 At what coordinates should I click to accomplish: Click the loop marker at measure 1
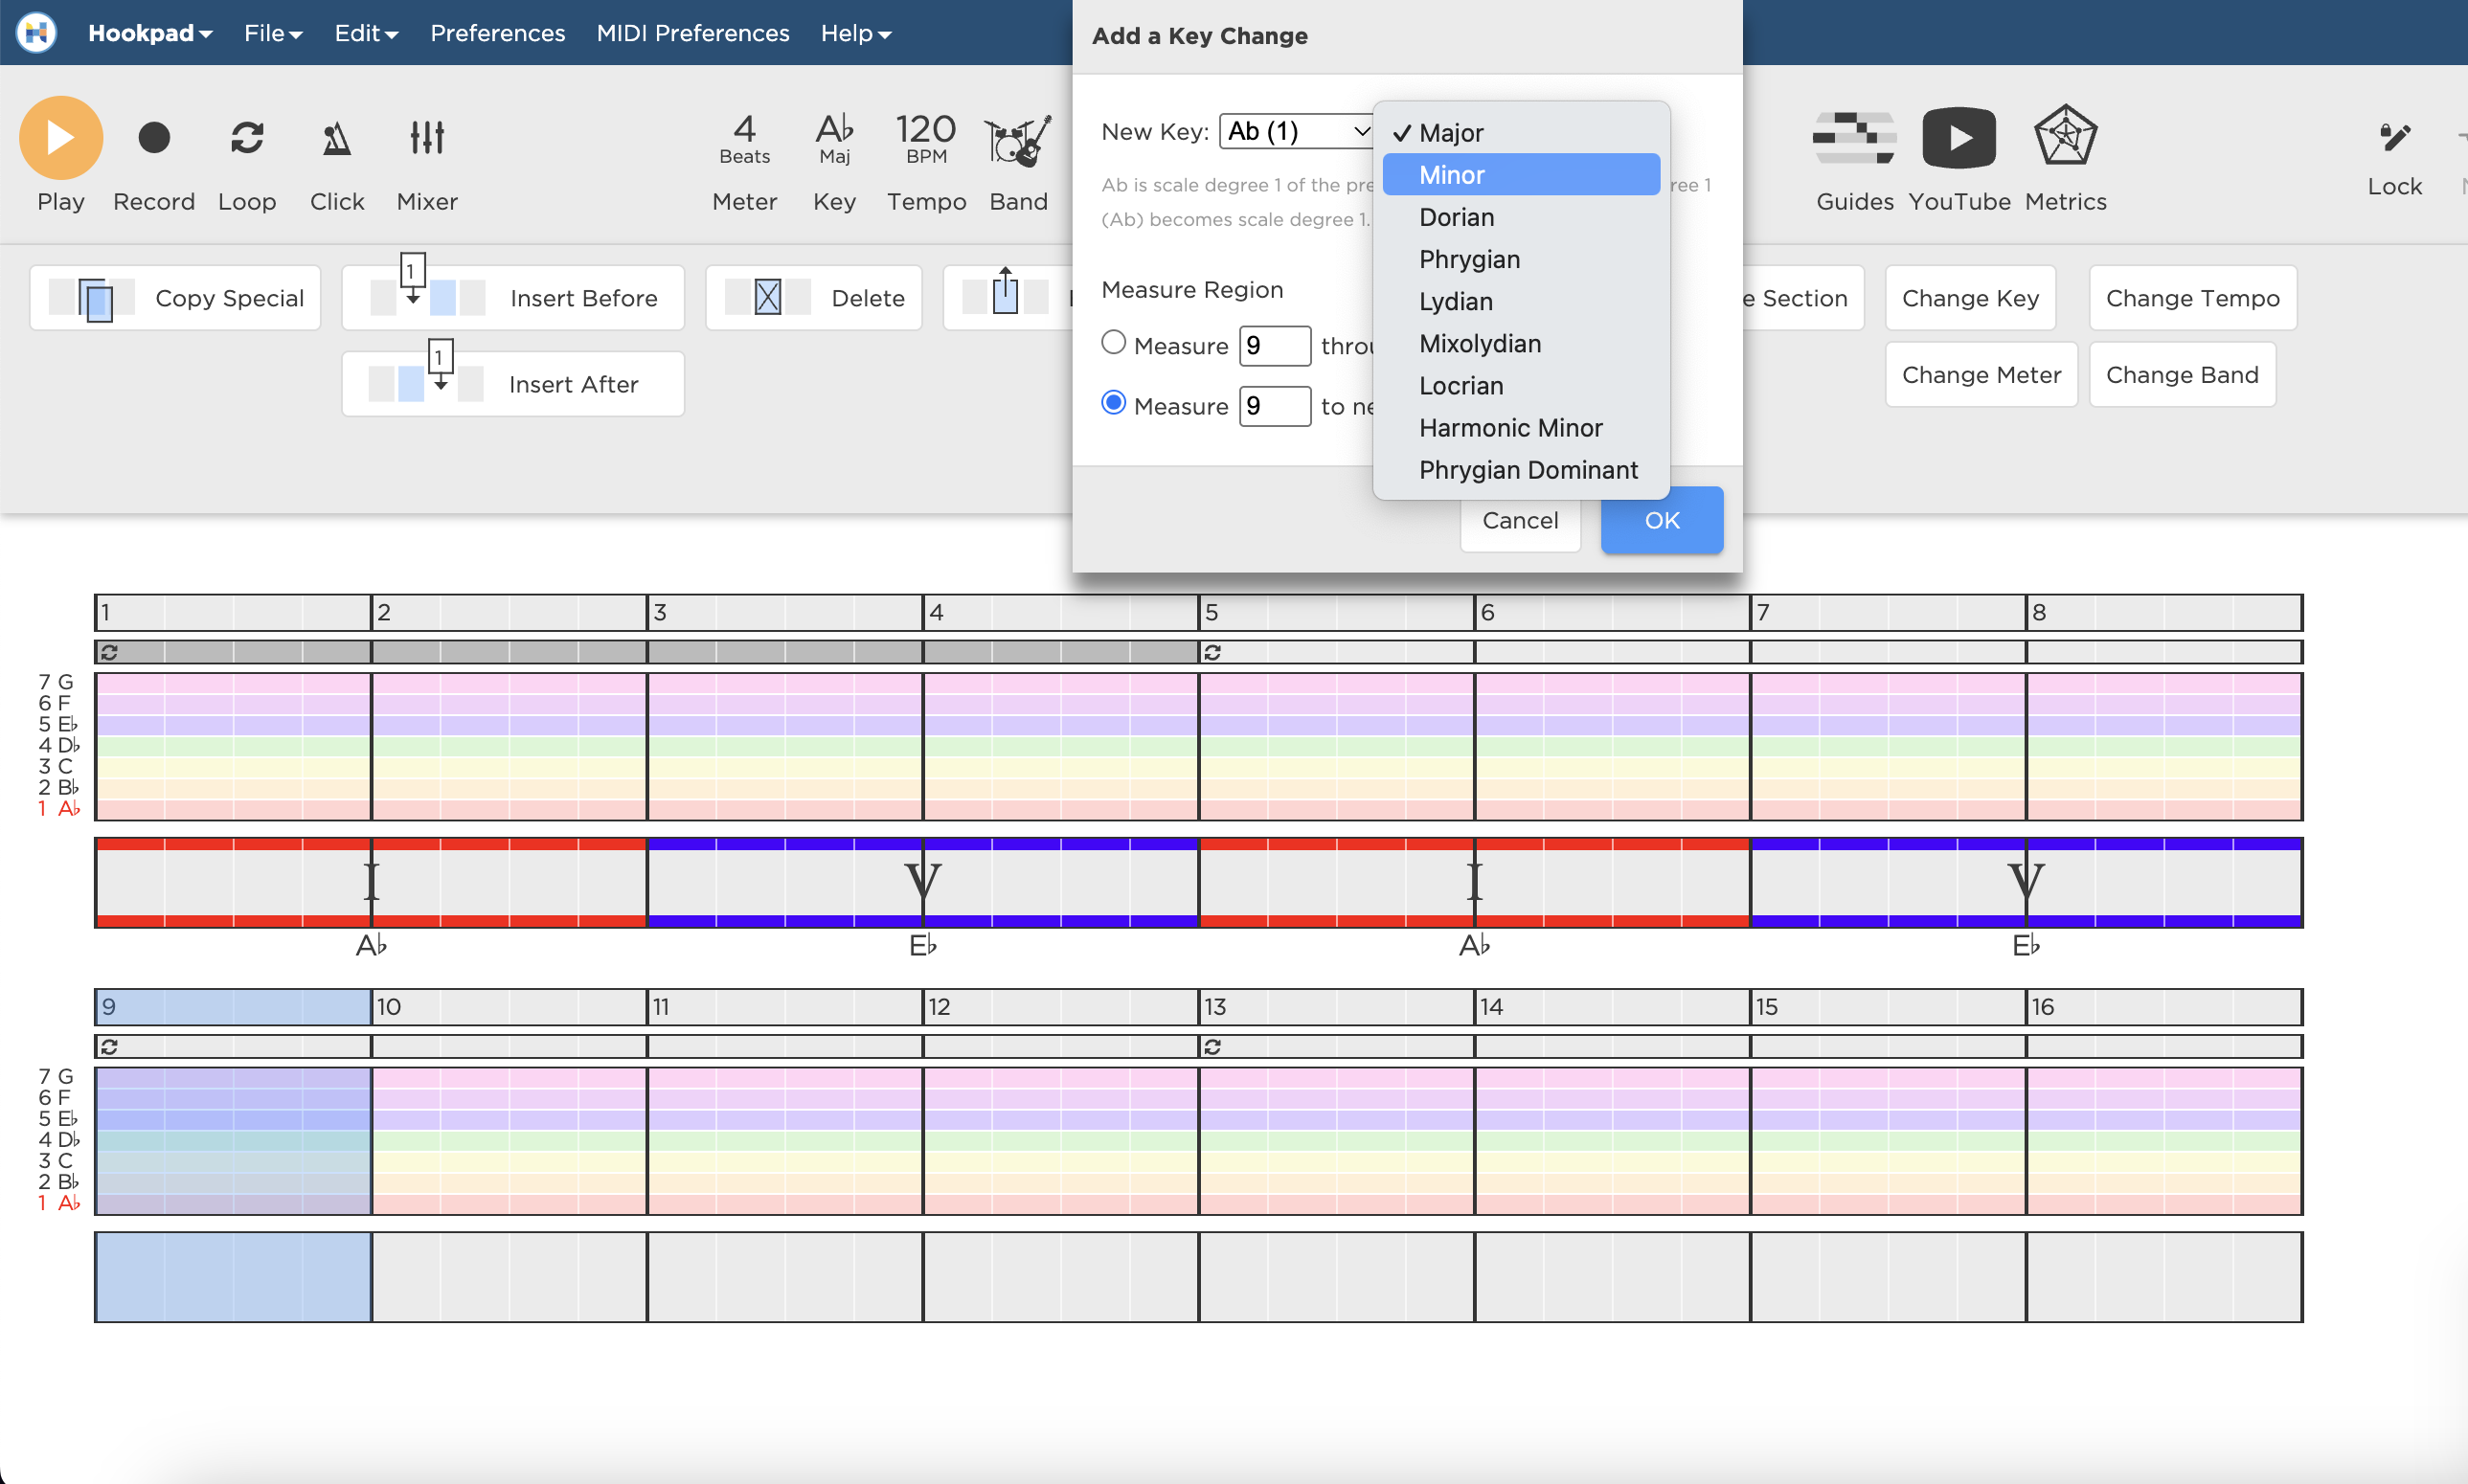tap(109, 652)
